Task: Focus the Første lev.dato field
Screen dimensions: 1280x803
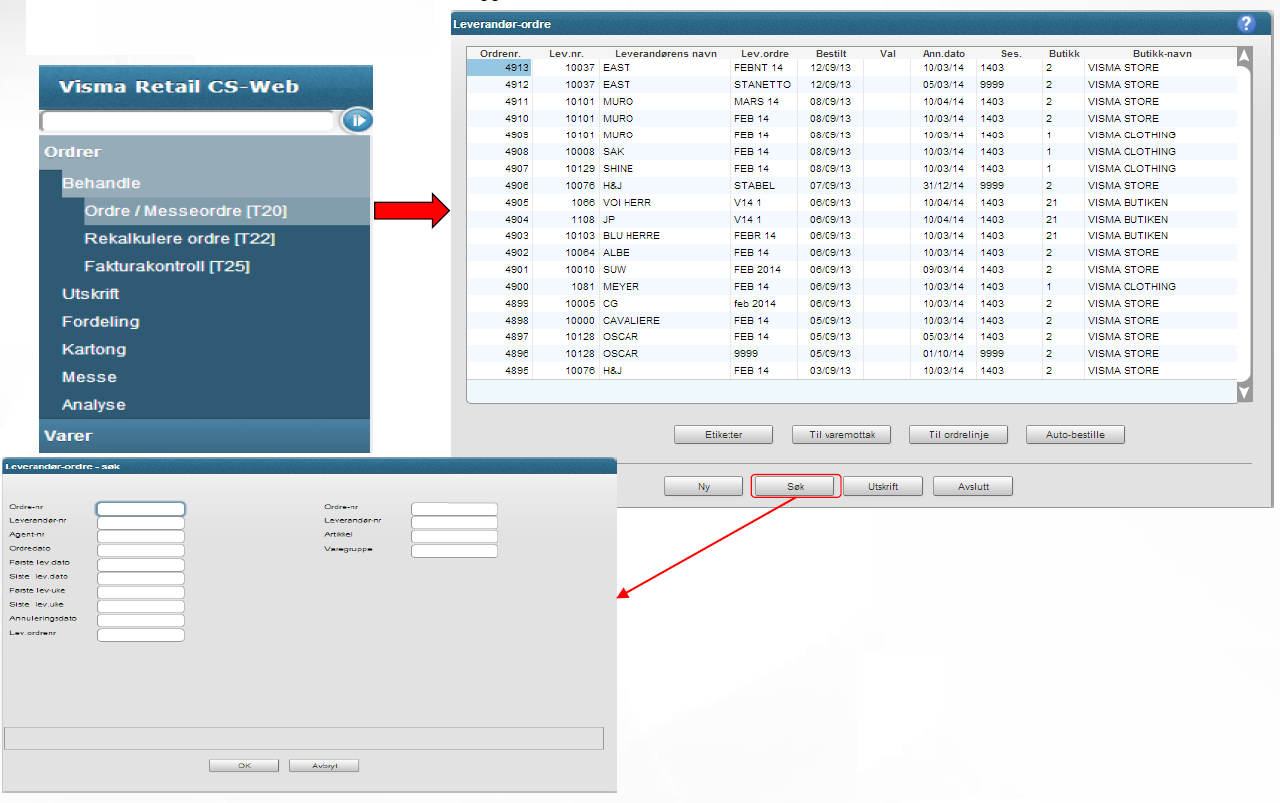Action: click(x=141, y=565)
